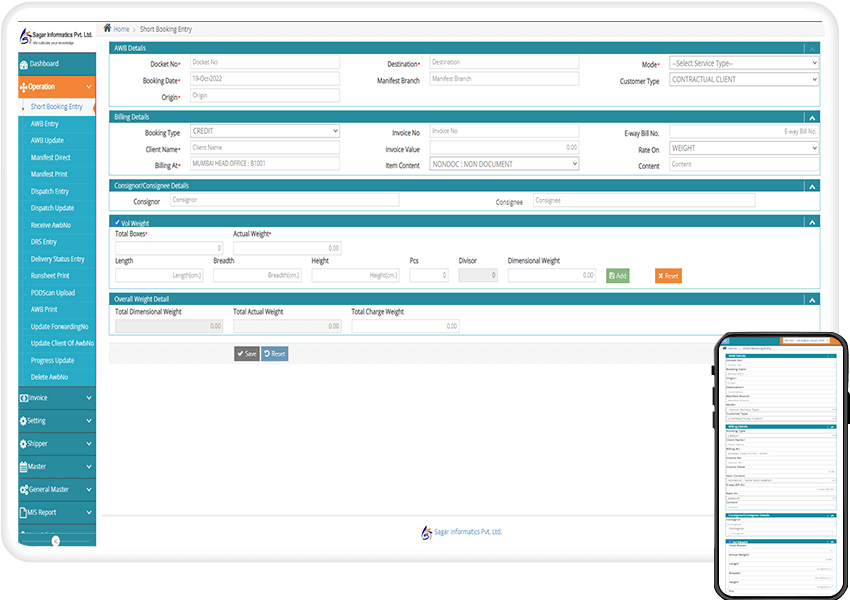Click the Save button
Image resolution: width=850 pixels, height=600 pixels.
[246, 354]
